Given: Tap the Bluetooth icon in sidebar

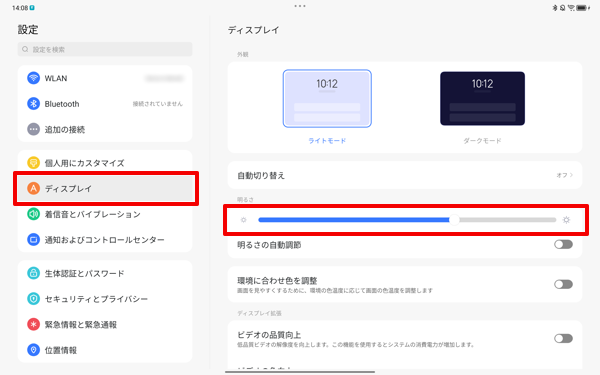Looking at the screenshot, I should tap(33, 104).
